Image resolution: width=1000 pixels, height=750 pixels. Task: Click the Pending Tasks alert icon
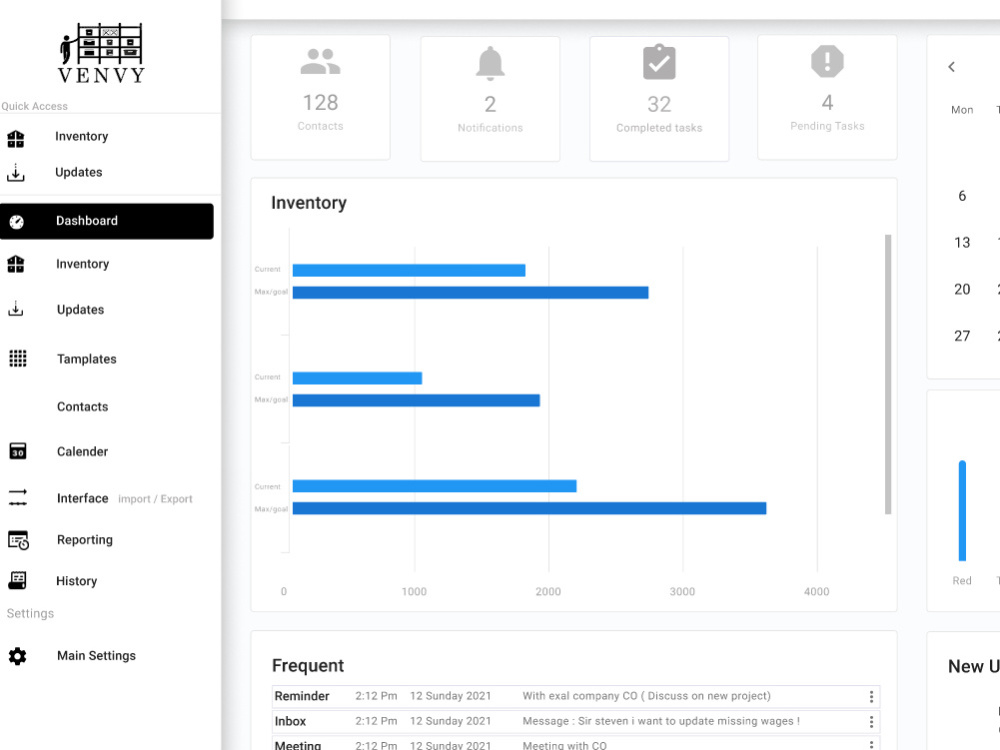[x=827, y=61]
